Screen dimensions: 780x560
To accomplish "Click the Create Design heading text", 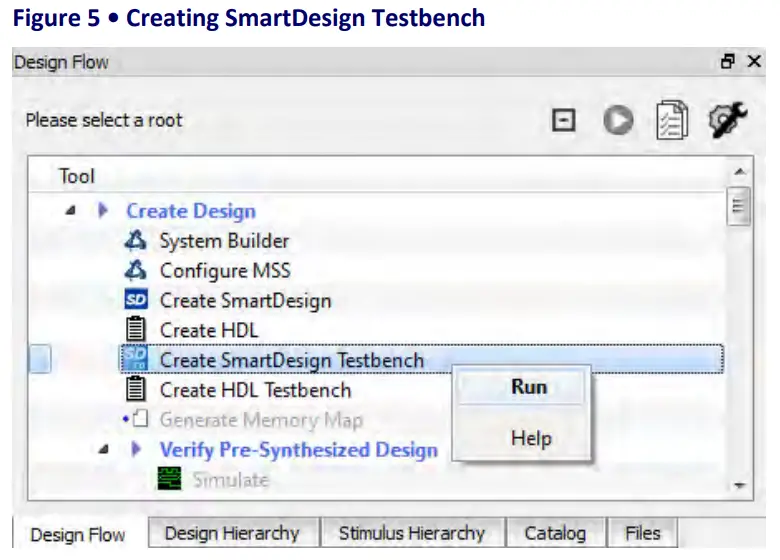I will pos(191,211).
